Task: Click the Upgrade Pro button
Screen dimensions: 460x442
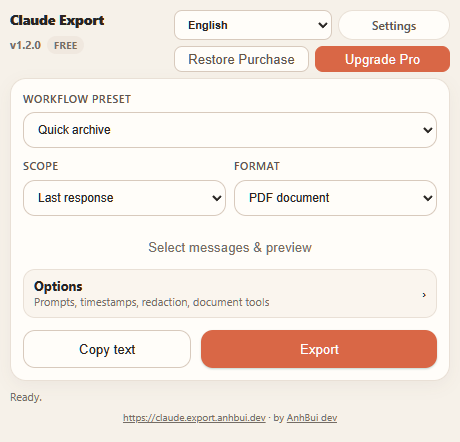Action: point(382,59)
